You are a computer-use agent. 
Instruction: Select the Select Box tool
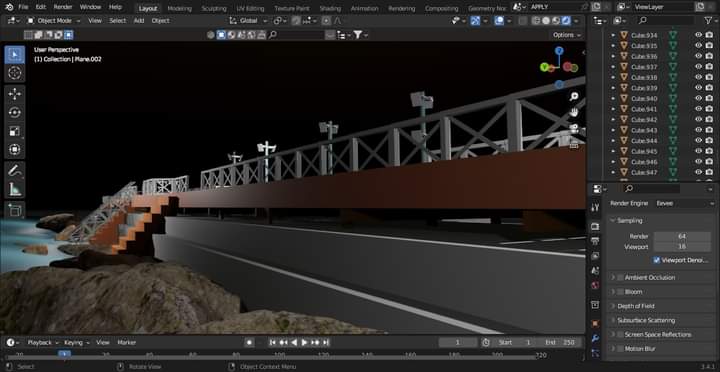point(15,55)
